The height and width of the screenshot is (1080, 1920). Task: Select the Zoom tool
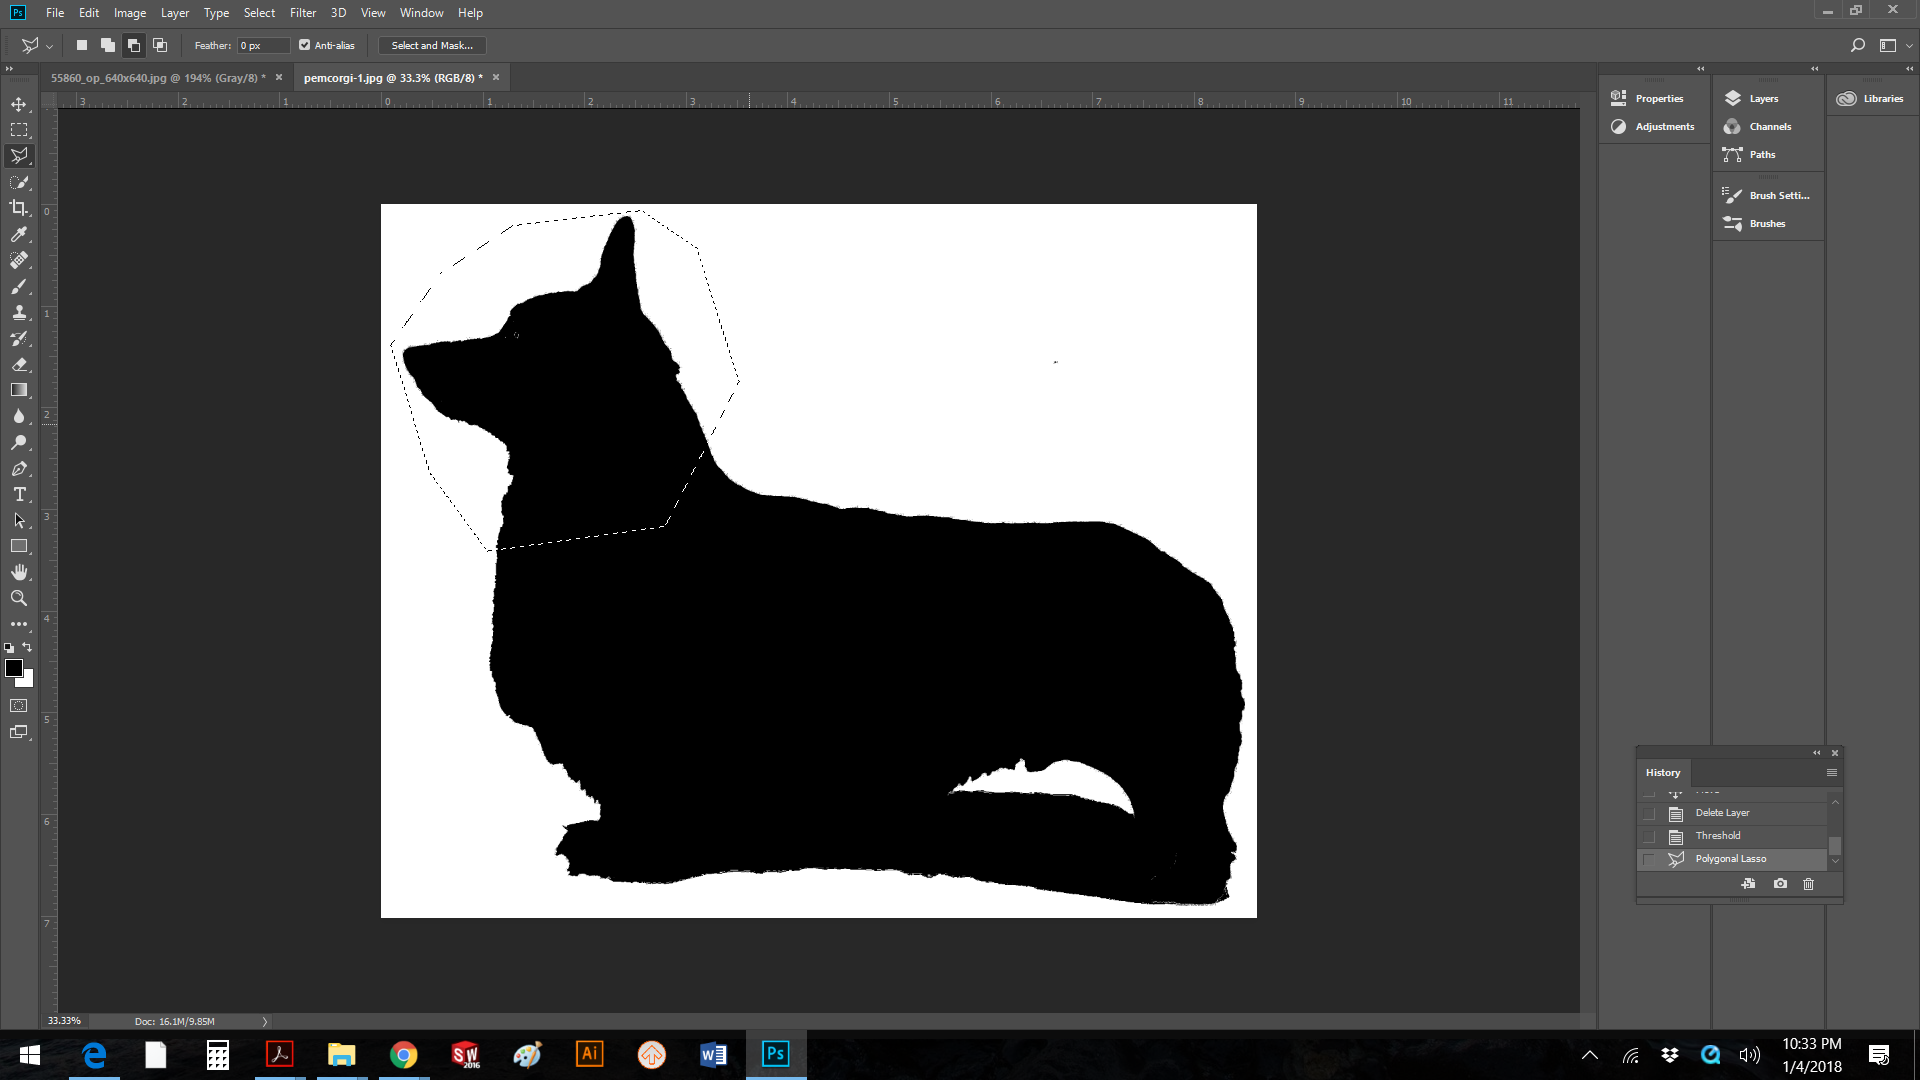(19, 598)
